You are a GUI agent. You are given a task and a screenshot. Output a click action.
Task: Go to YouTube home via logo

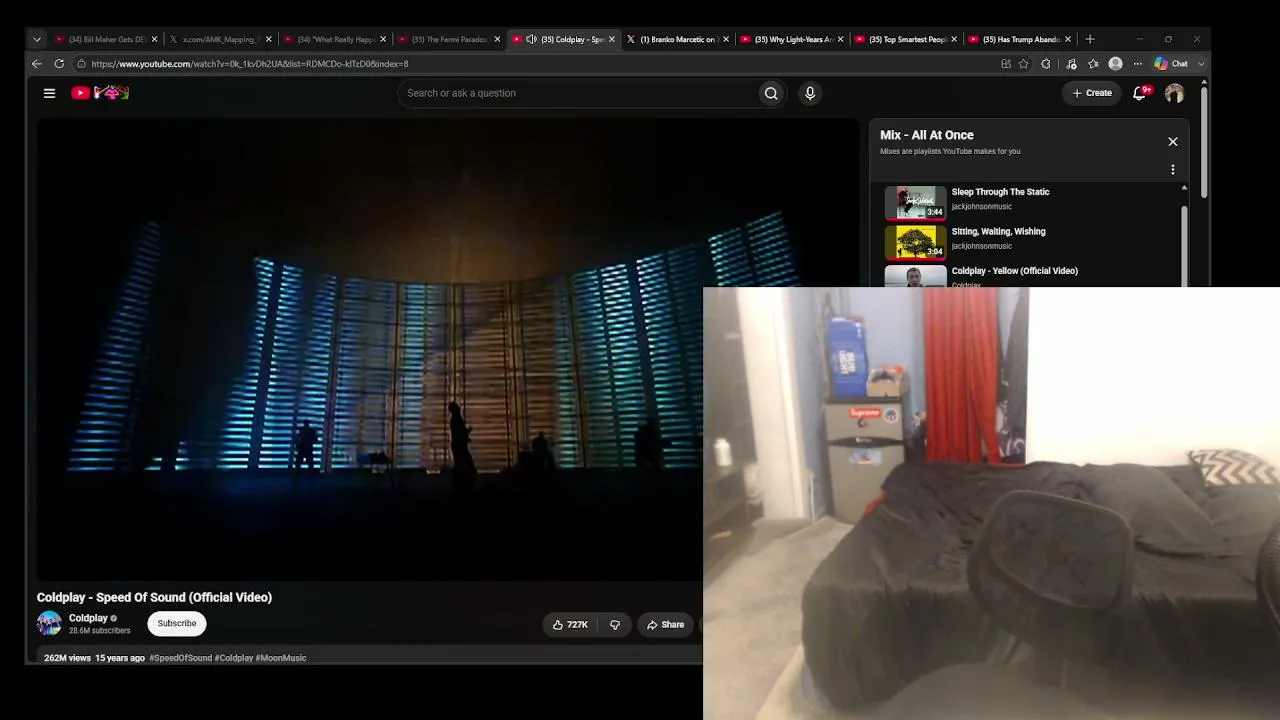100,93
